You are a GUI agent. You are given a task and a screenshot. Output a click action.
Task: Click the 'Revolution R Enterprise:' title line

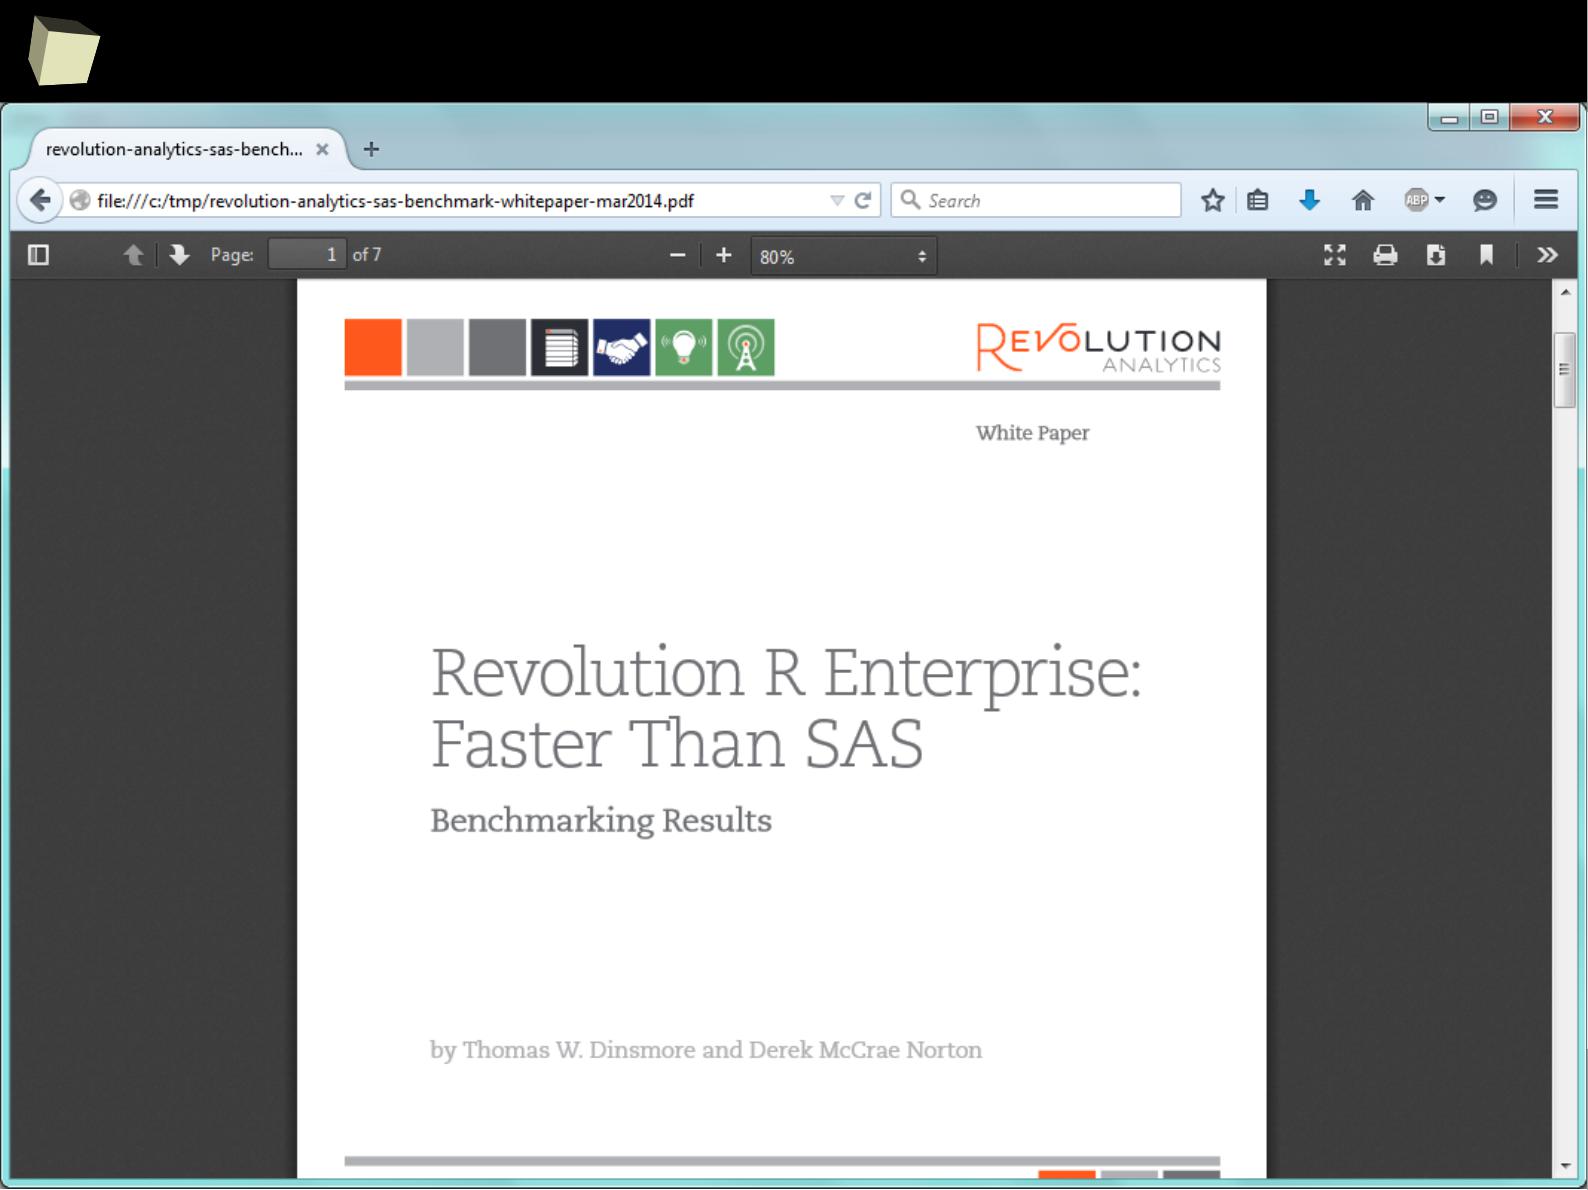click(x=786, y=674)
